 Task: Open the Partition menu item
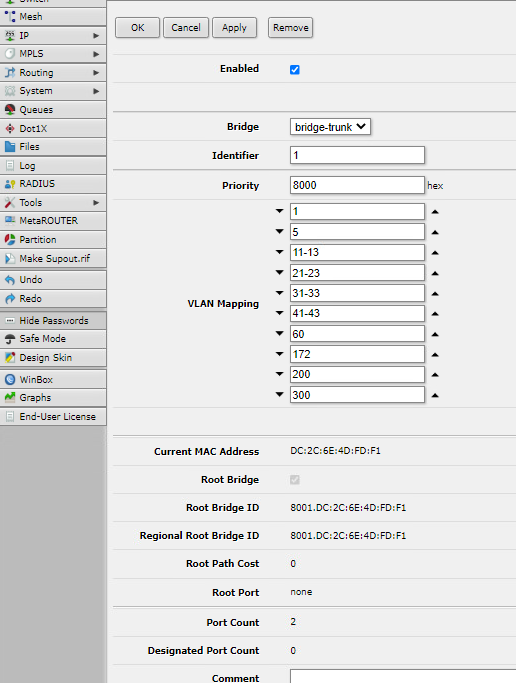[53, 240]
